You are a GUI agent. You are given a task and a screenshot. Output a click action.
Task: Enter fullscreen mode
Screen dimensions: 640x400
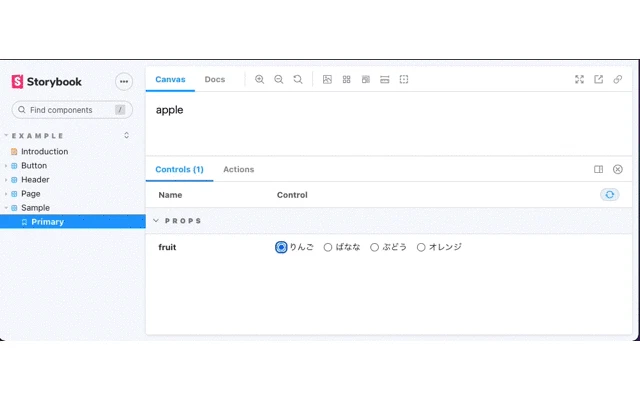coord(579,80)
